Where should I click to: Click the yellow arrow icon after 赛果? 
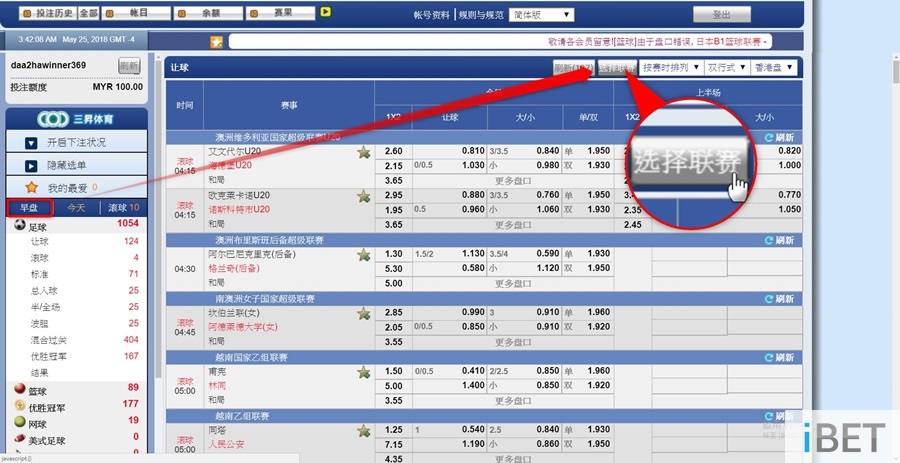pyautogui.click(x=325, y=11)
